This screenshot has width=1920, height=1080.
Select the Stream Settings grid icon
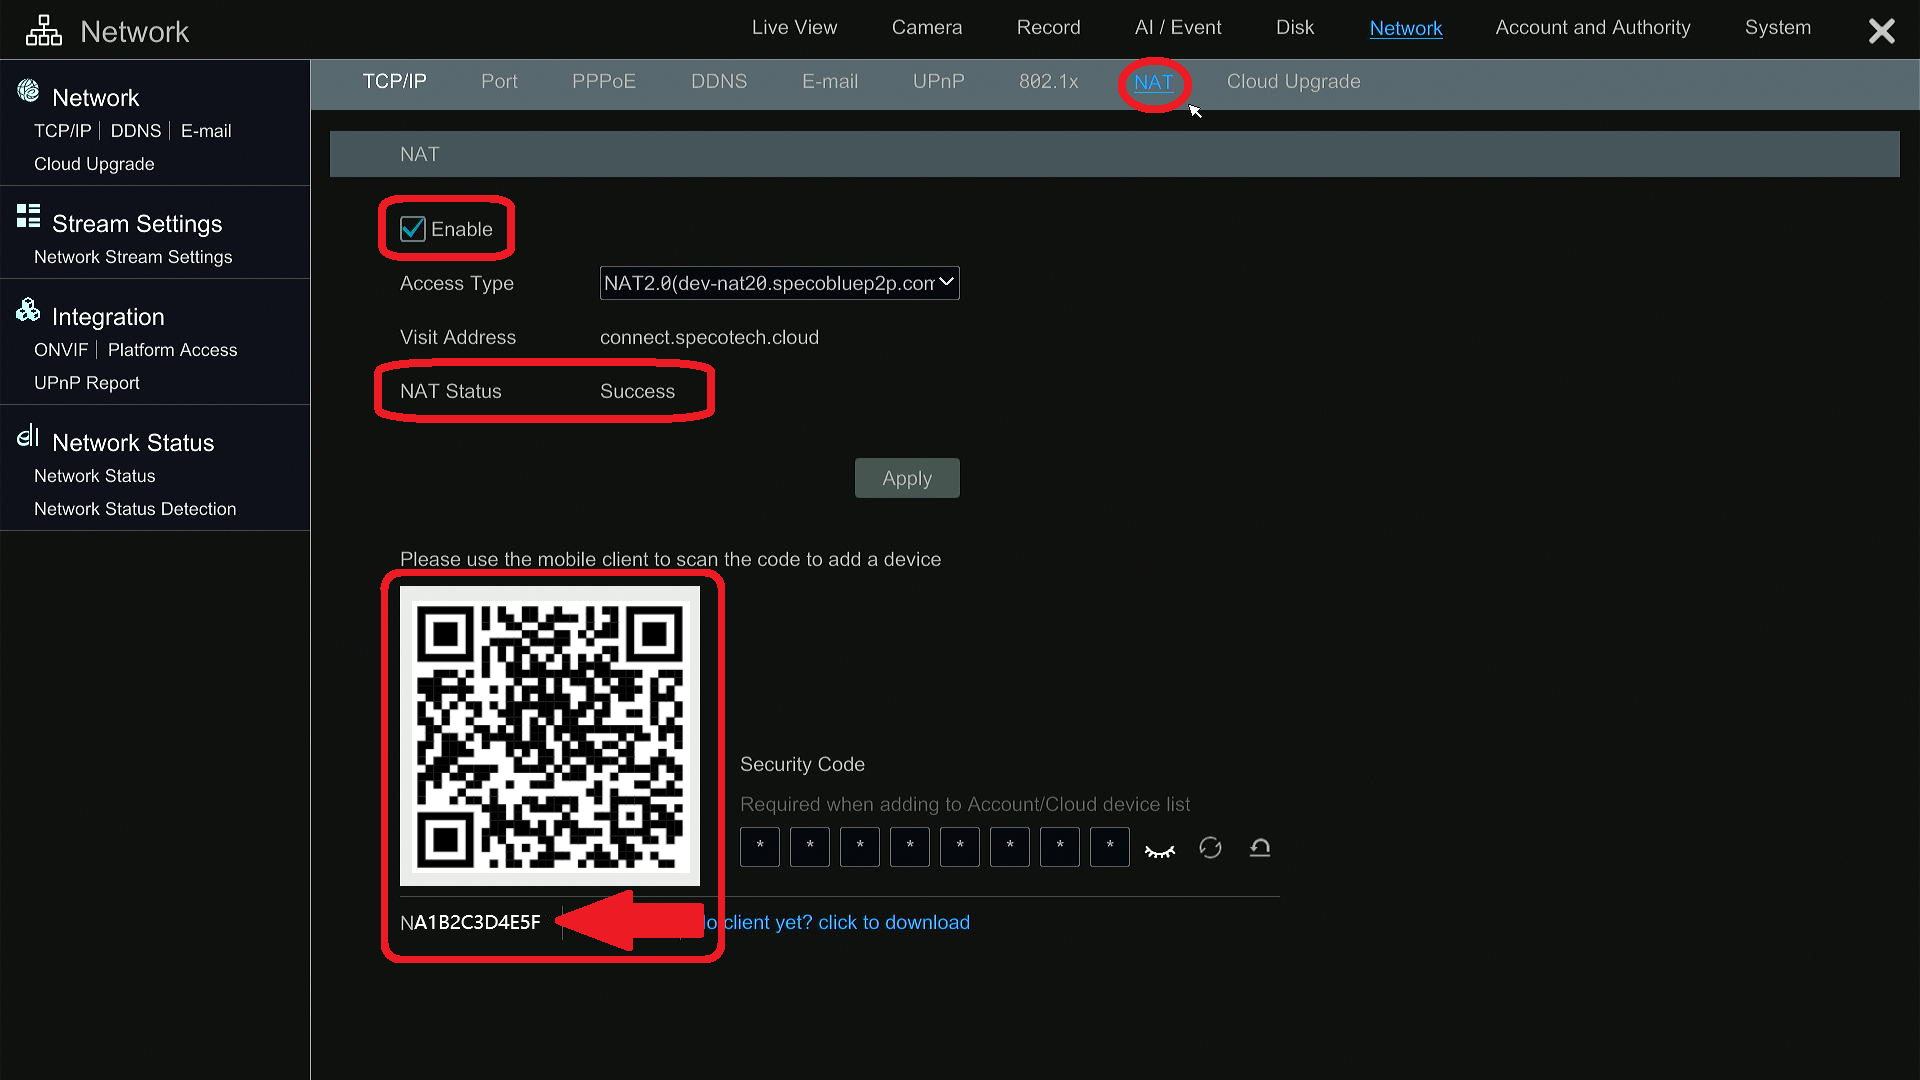pos(27,216)
